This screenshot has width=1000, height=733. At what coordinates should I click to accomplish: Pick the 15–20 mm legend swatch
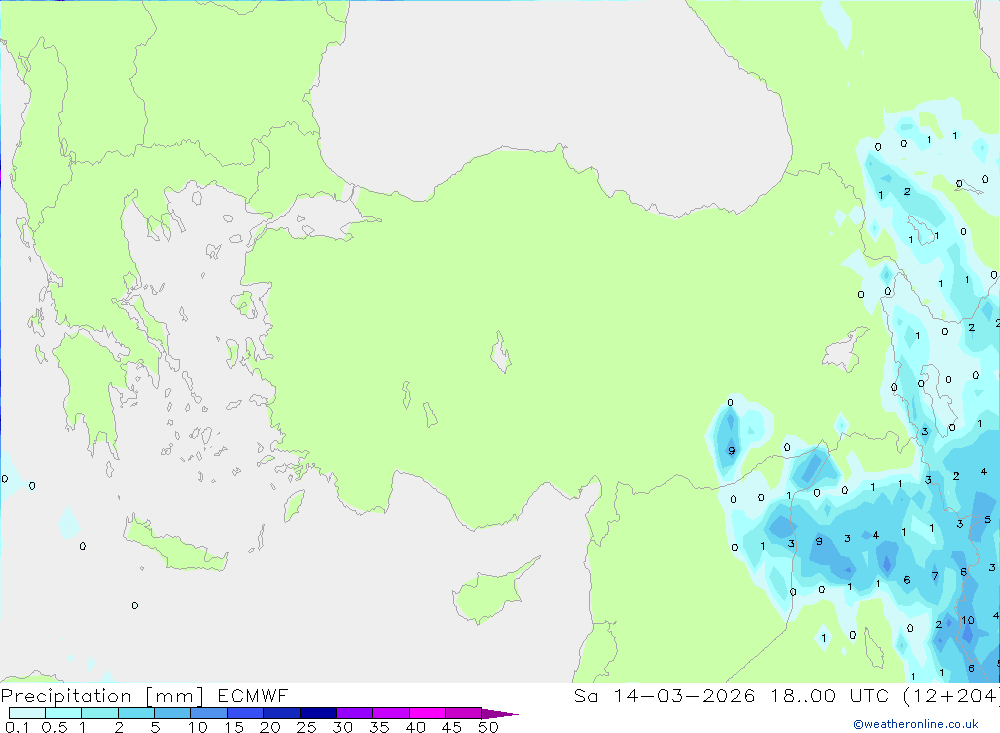pos(246,713)
